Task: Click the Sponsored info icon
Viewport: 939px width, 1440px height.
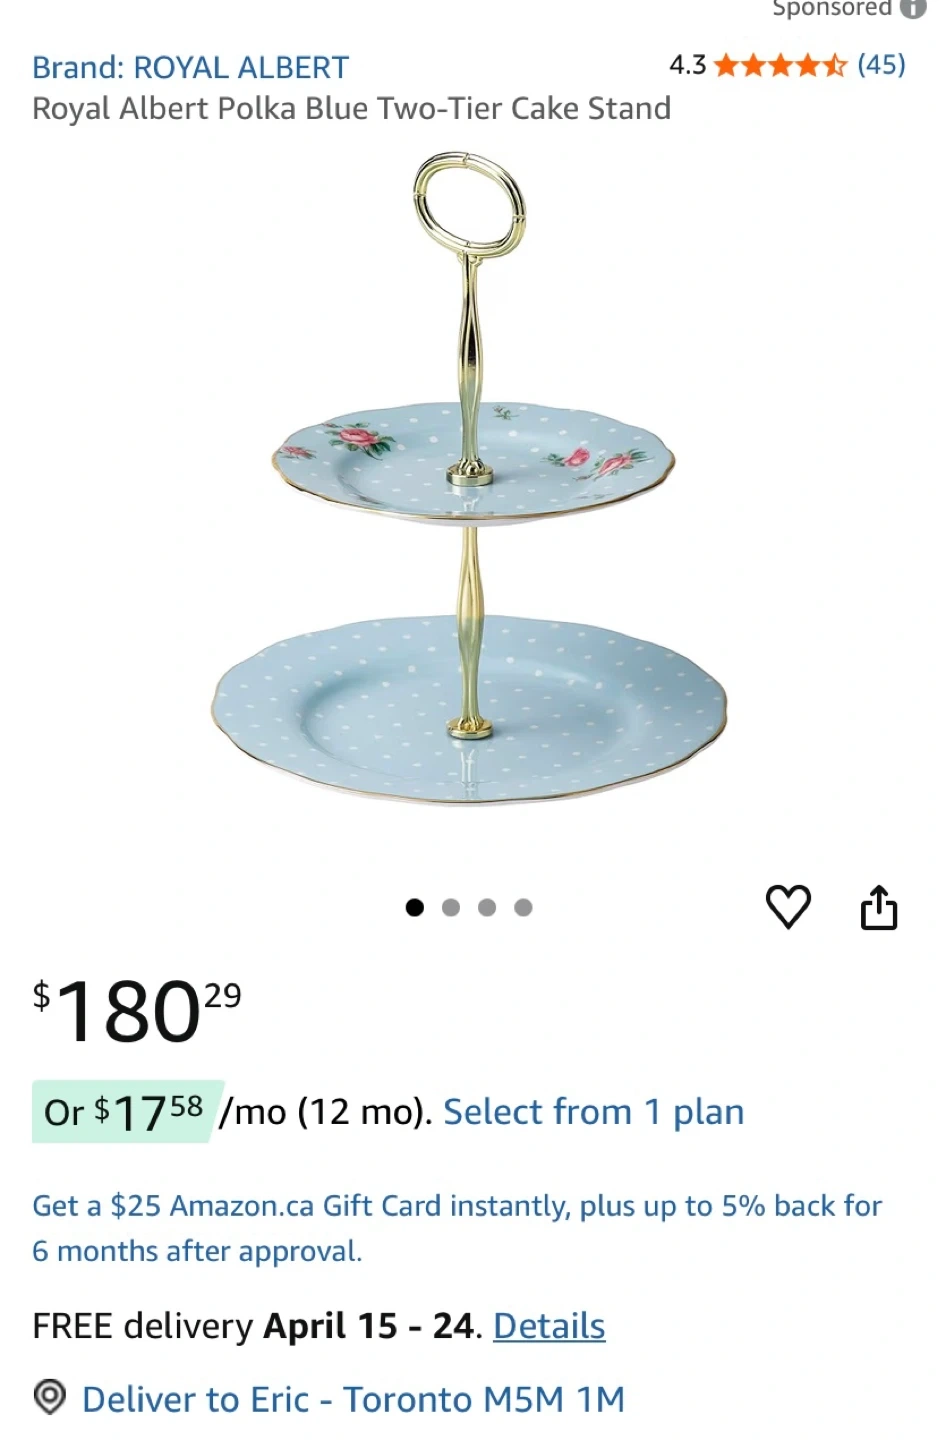Action: pyautogui.click(x=912, y=8)
